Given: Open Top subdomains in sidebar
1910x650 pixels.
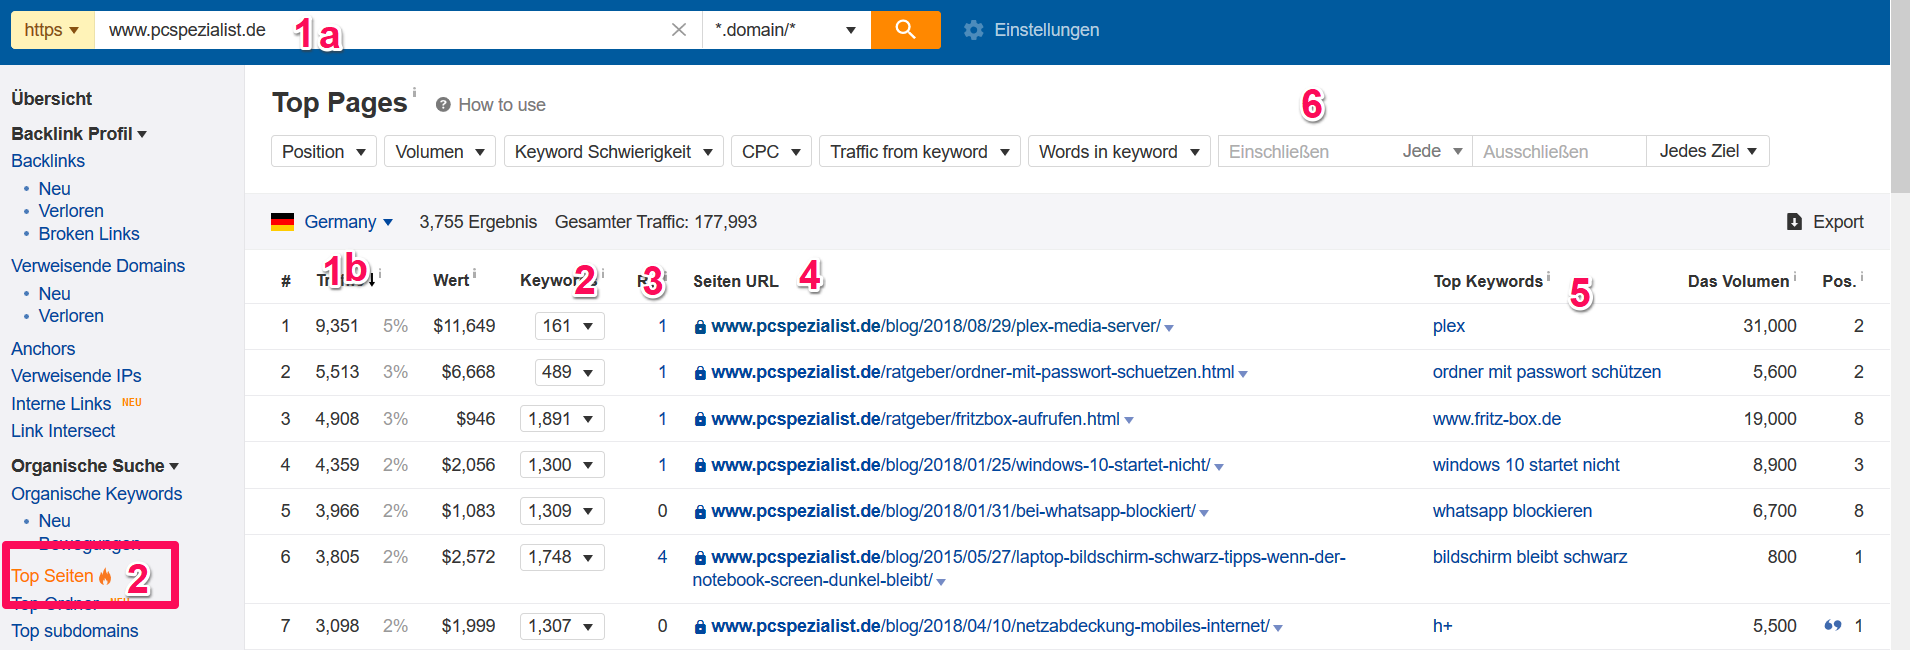Looking at the screenshot, I should click(75, 631).
